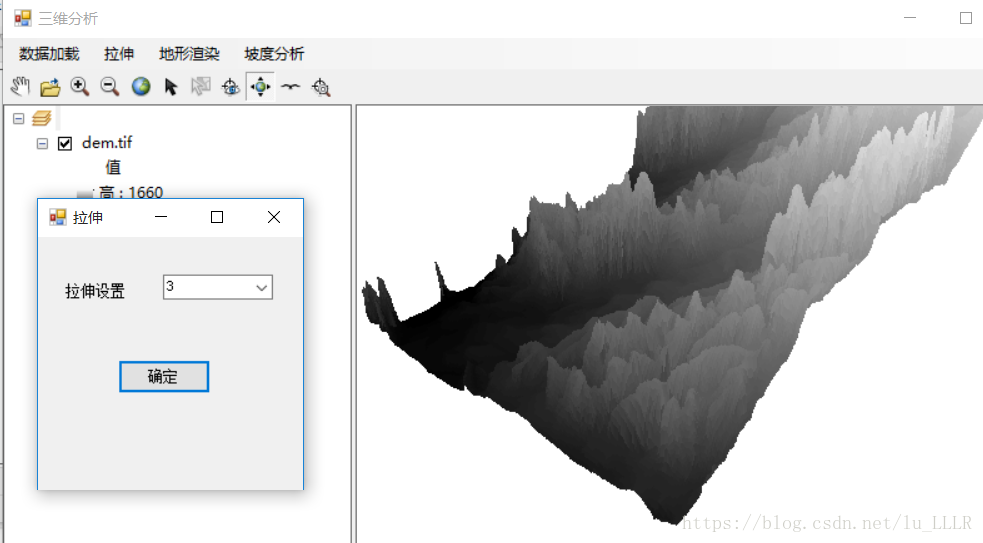Select the Fly bird tool
Image resolution: width=983 pixels, height=543 pixels.
click(x=290, y=87)
